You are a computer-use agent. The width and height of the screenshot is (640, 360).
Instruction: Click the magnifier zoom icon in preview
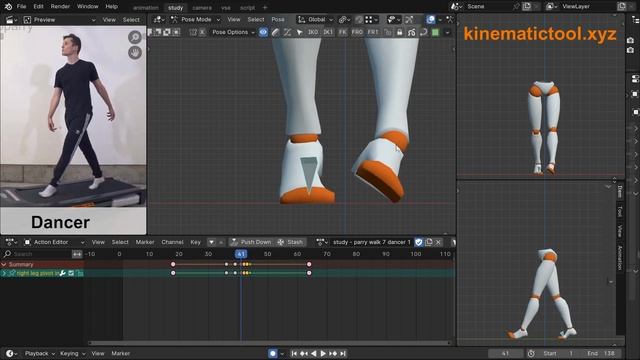(x=135, y=37)
